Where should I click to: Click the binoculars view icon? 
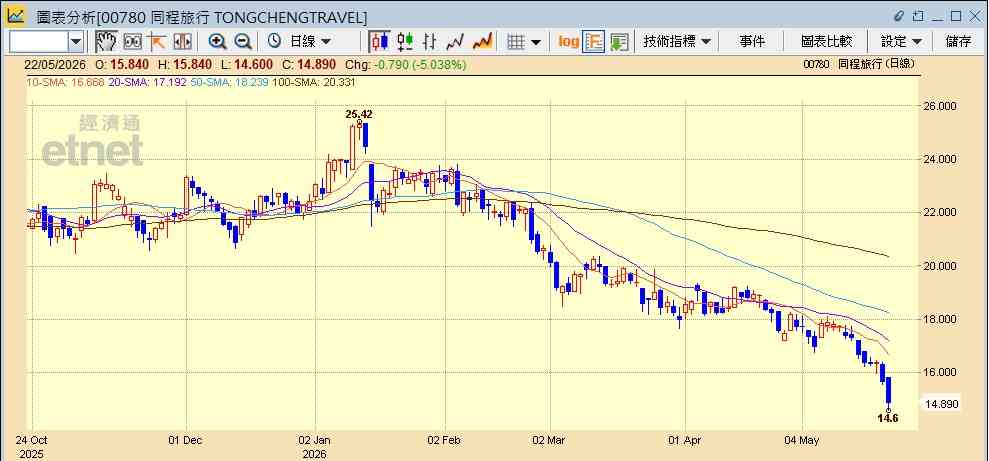tap(132, 42)
